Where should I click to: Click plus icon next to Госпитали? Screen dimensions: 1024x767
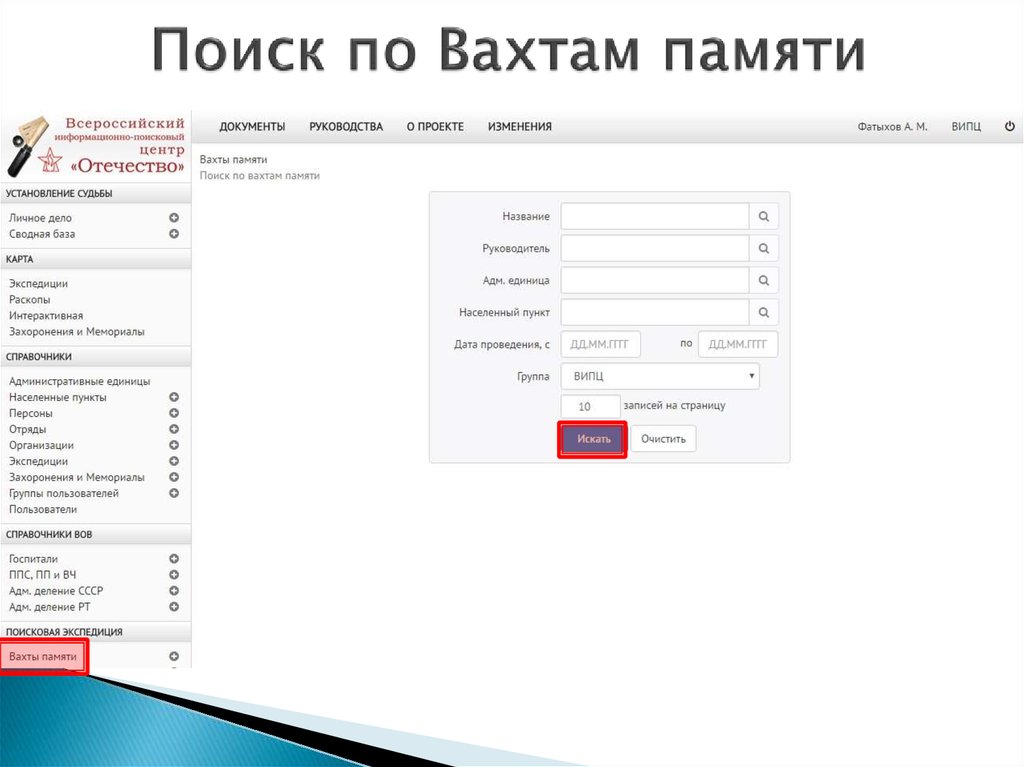pos(175,559)
